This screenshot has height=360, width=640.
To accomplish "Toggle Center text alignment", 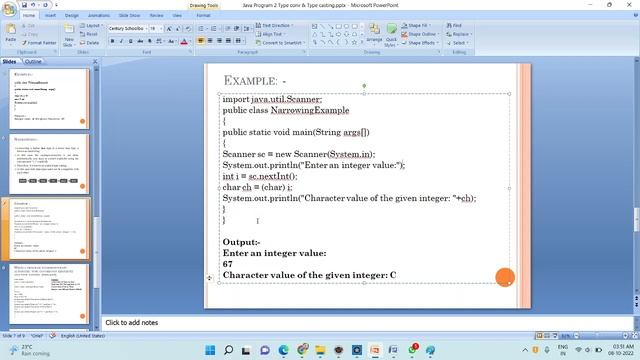I will coord(210,40).
